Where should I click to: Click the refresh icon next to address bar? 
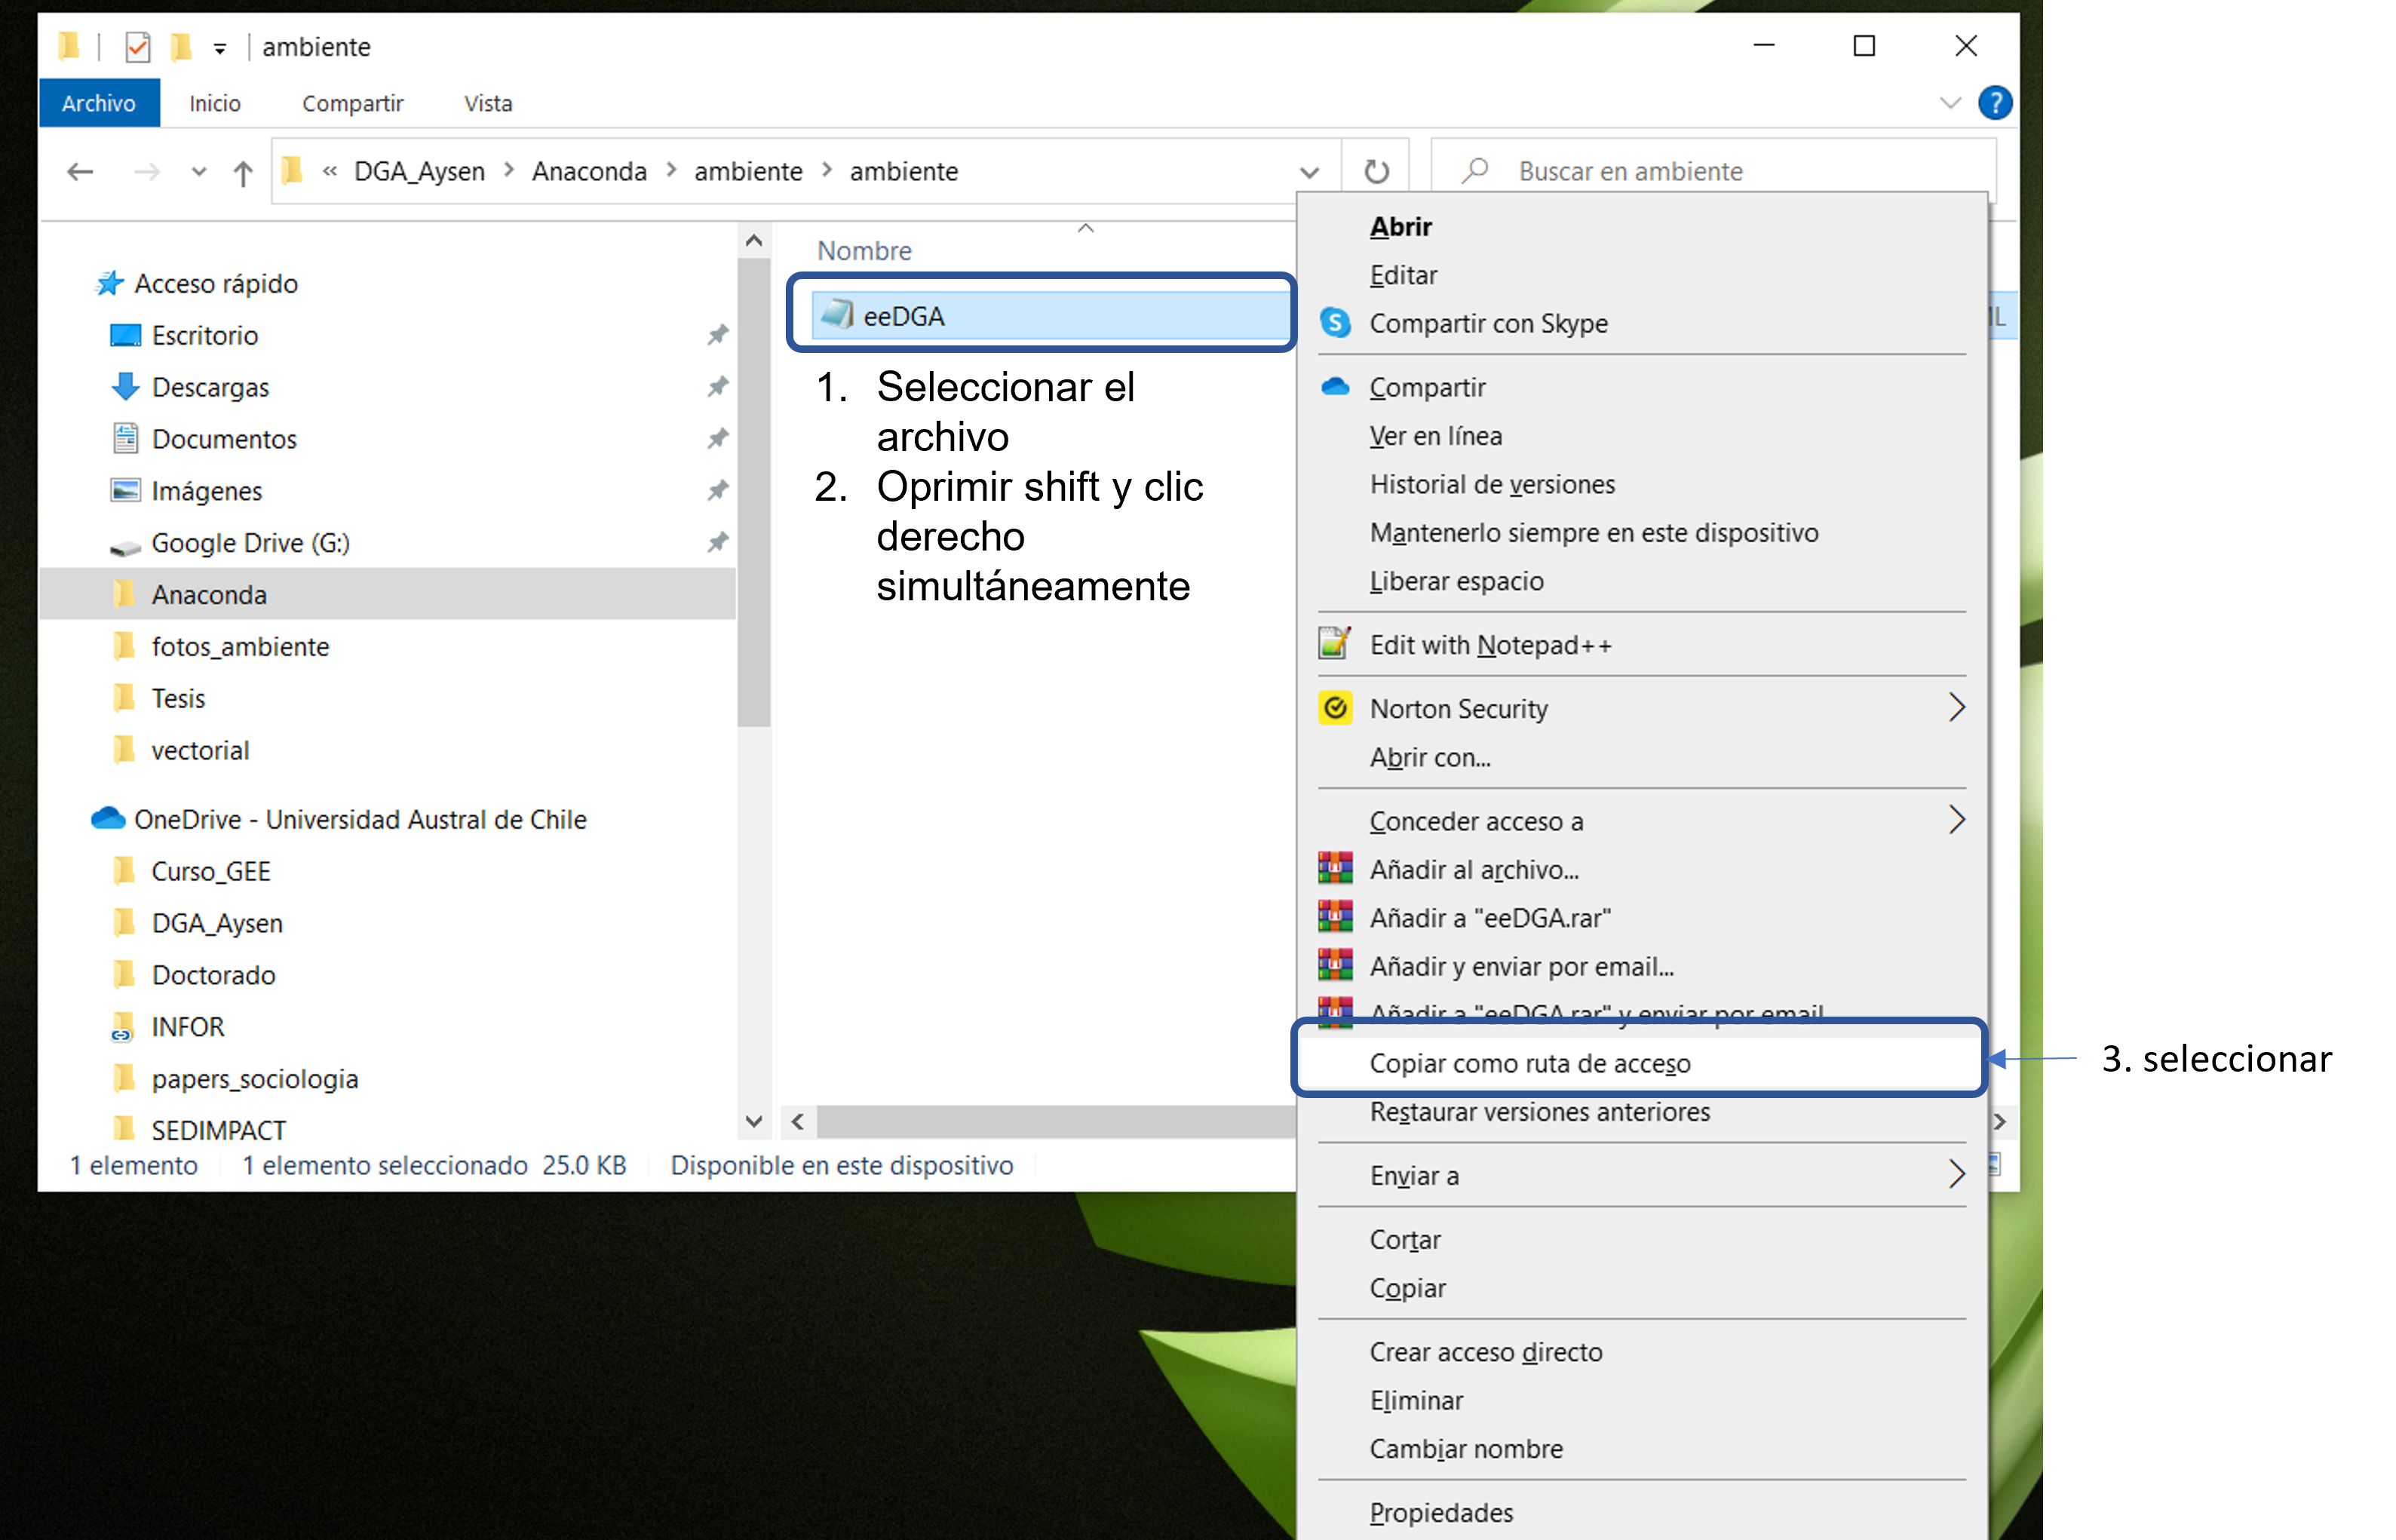(x=1376, y=172)
